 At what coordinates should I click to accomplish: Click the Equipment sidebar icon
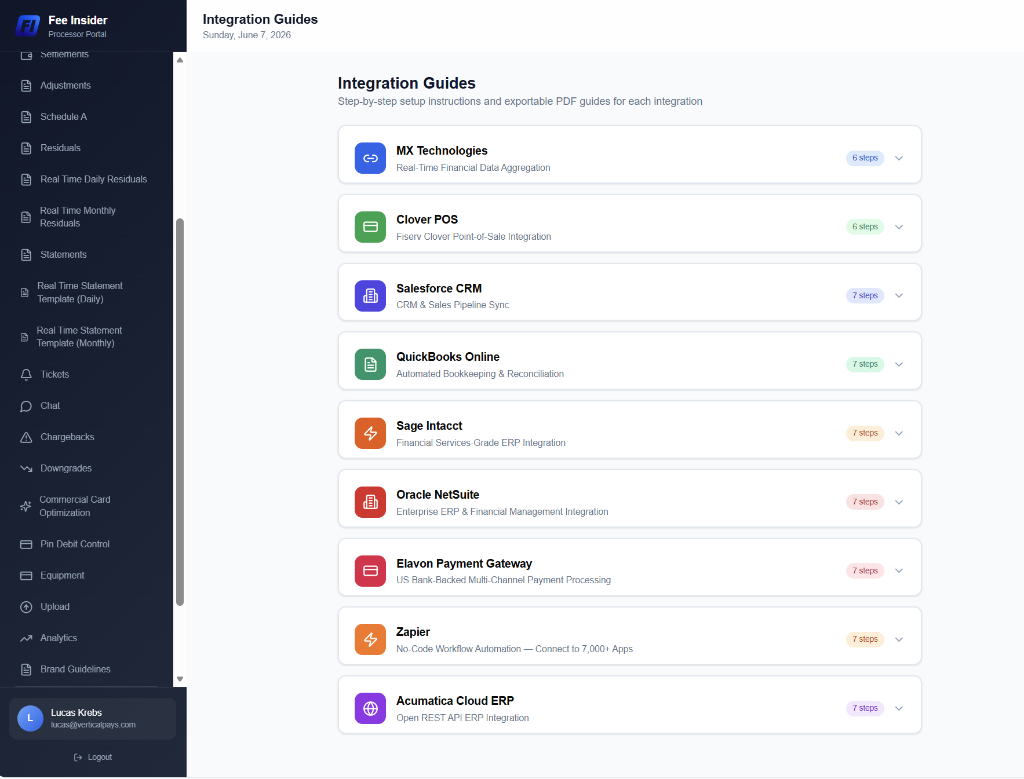click(x=26, y=576)
